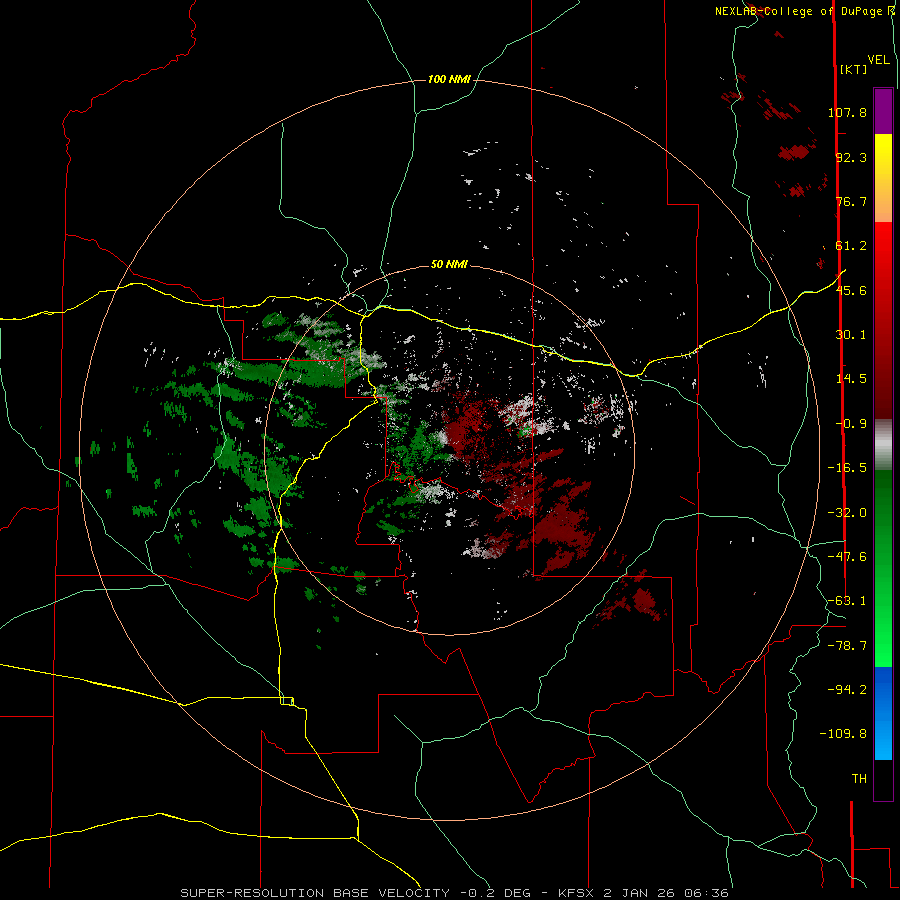This screenshot has height=900, width=900.
Task: Click the 92.3 legend value
Action: (851, 157)
